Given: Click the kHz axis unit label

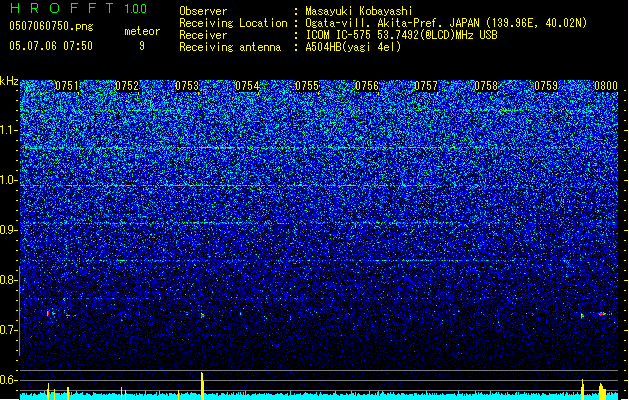Looking at the screenshot, I should [x=9, y=81].
